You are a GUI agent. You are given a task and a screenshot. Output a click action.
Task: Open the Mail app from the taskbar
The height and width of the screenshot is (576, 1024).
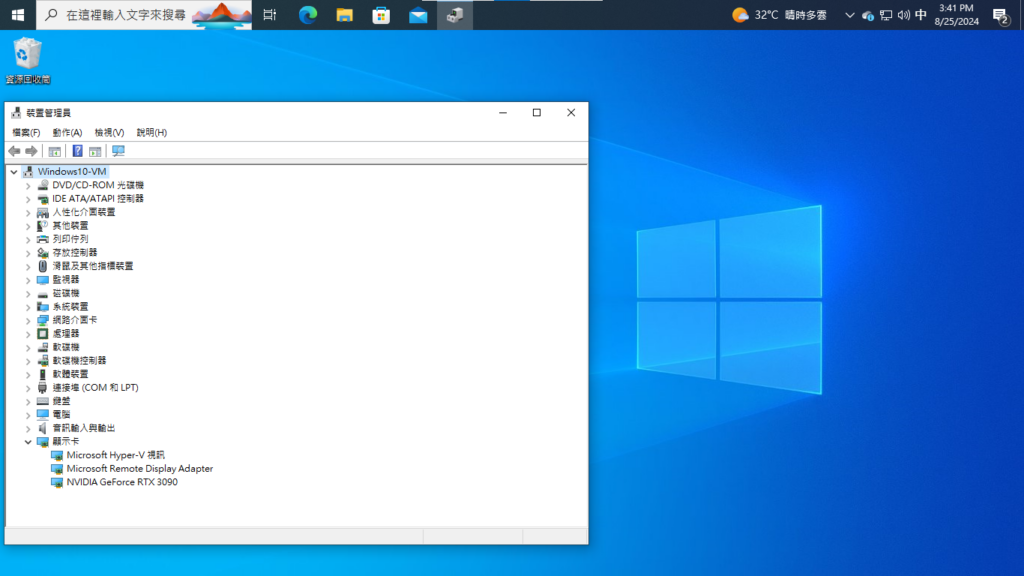pos(418,15)
